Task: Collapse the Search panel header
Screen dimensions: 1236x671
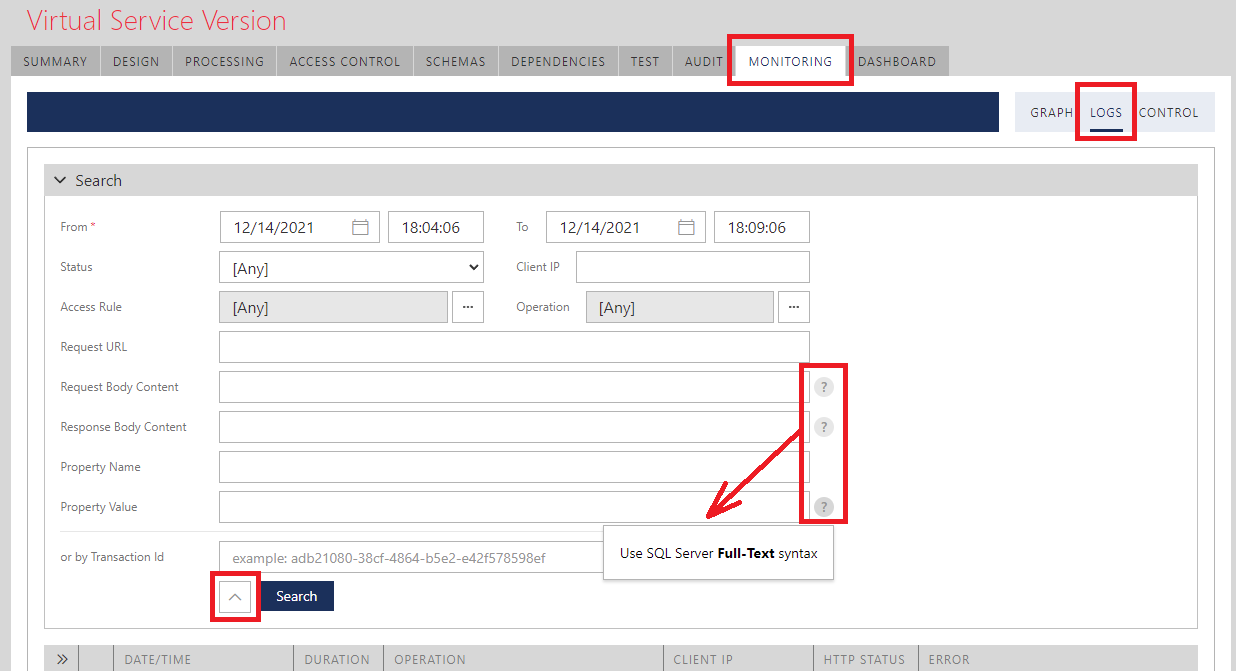Action: [x=88, y=181]
